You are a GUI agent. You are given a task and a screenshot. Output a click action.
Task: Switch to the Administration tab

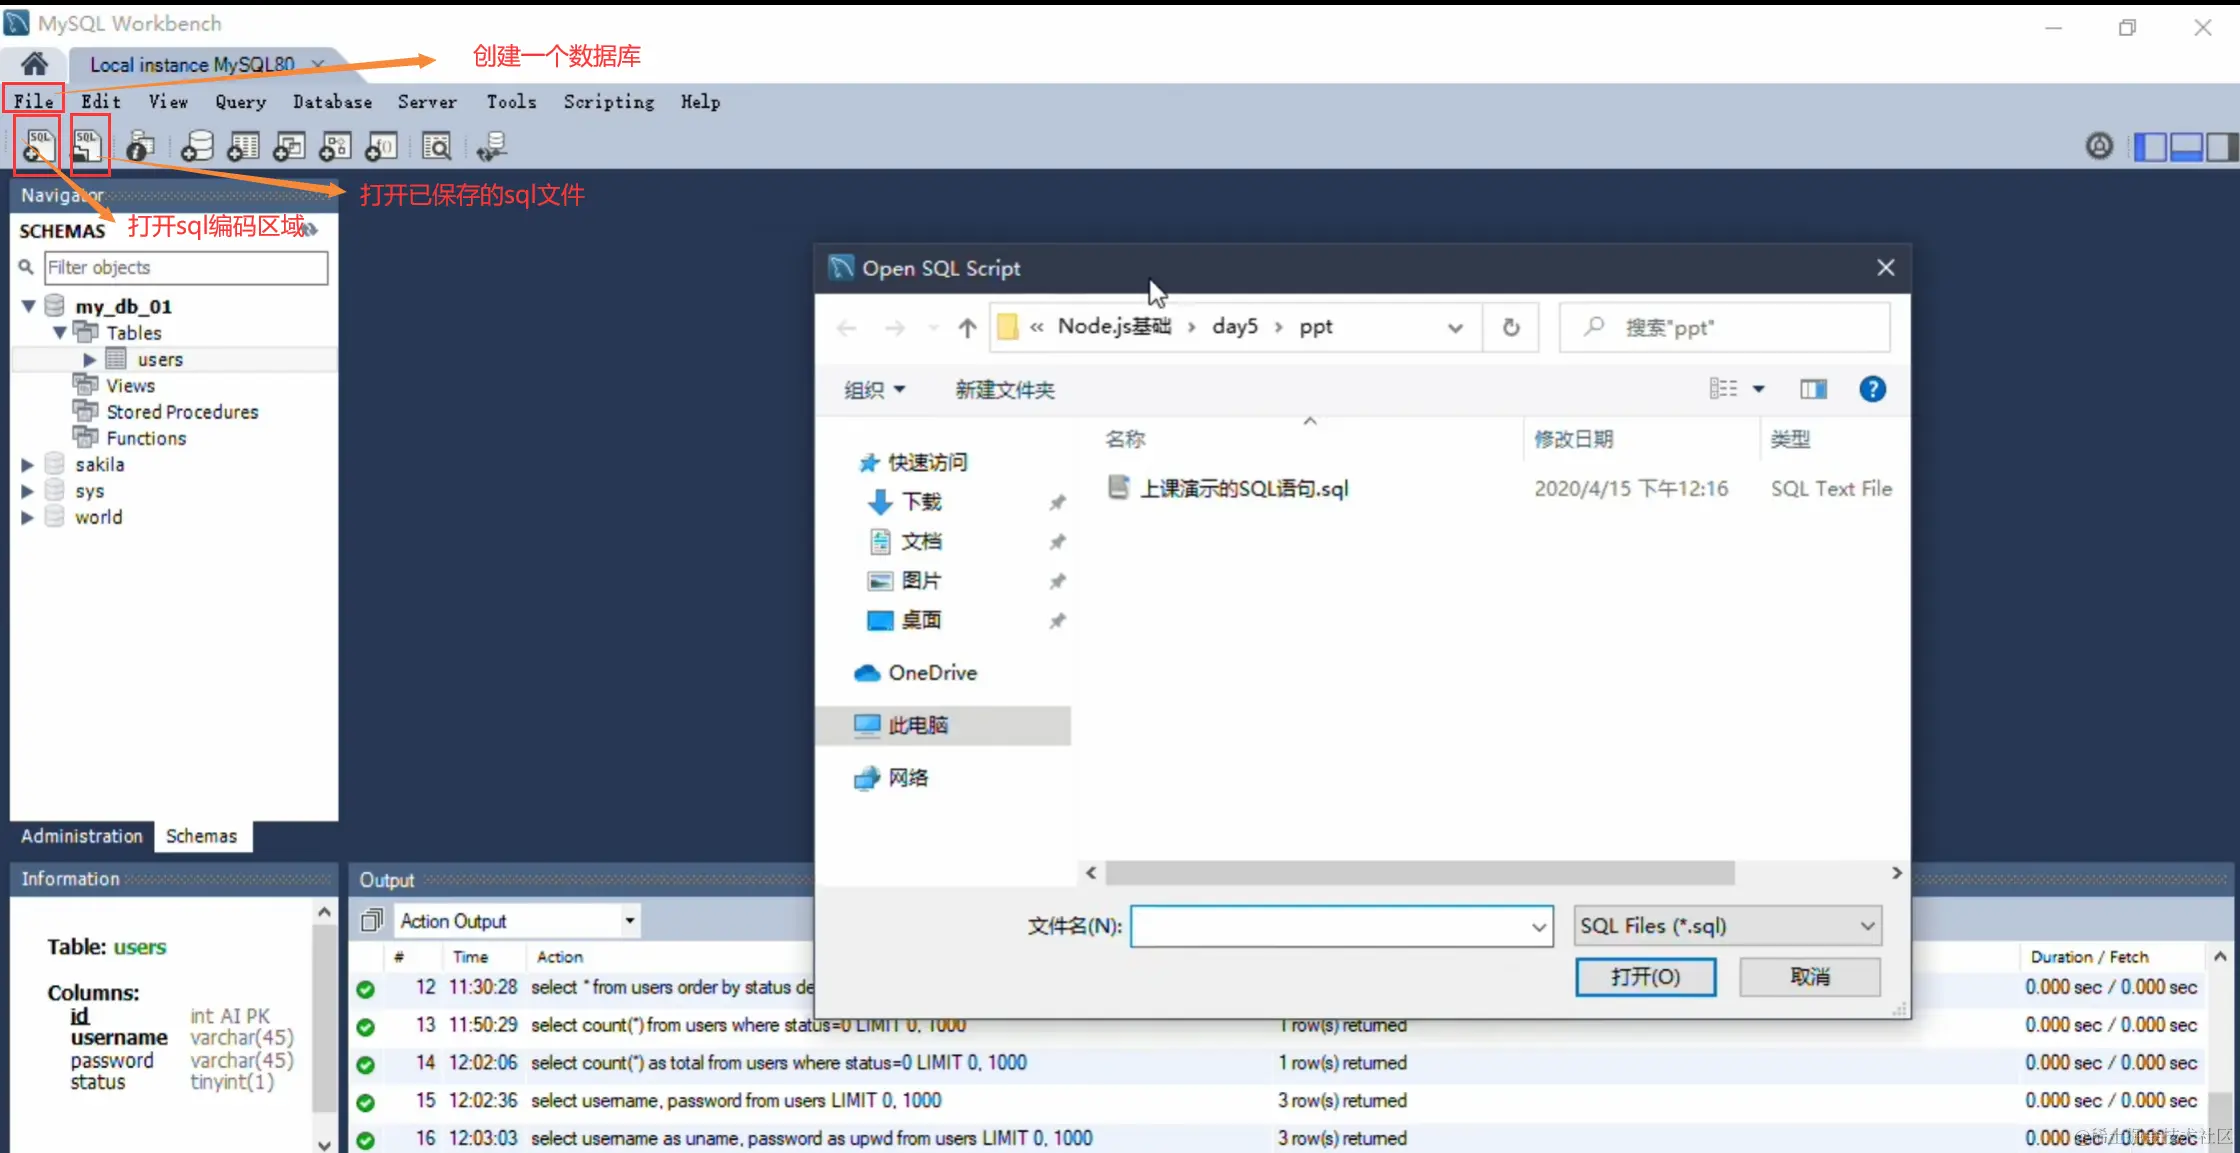pyautogui.click(x=82, y=836)
